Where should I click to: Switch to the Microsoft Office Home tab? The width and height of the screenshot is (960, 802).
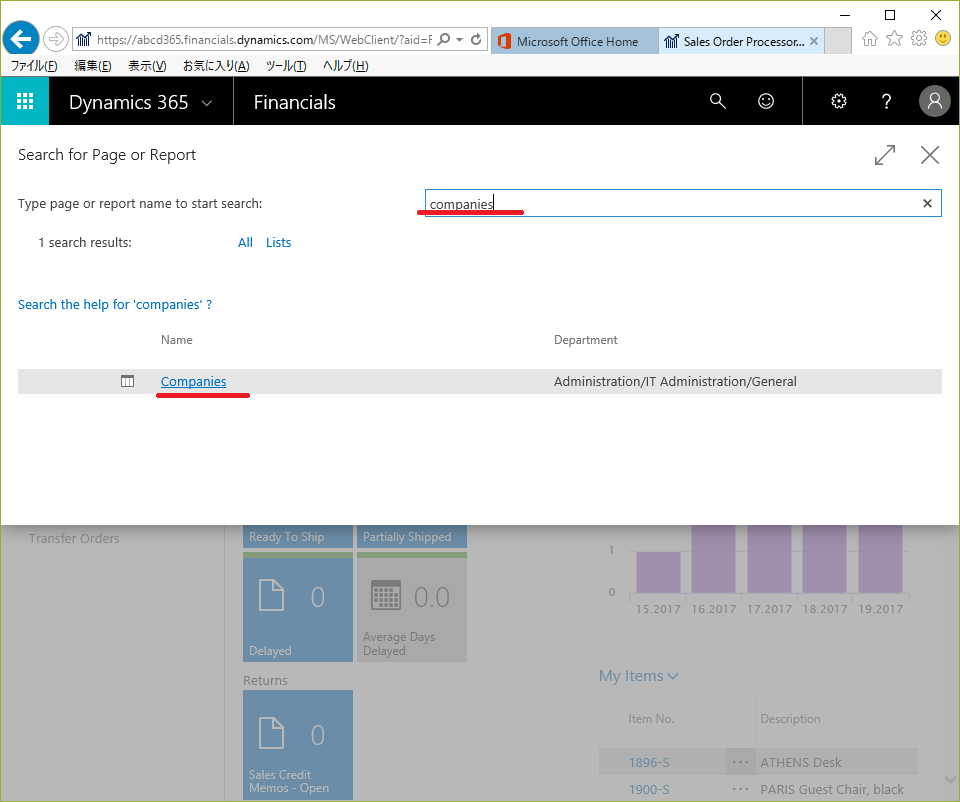(575, 41)
